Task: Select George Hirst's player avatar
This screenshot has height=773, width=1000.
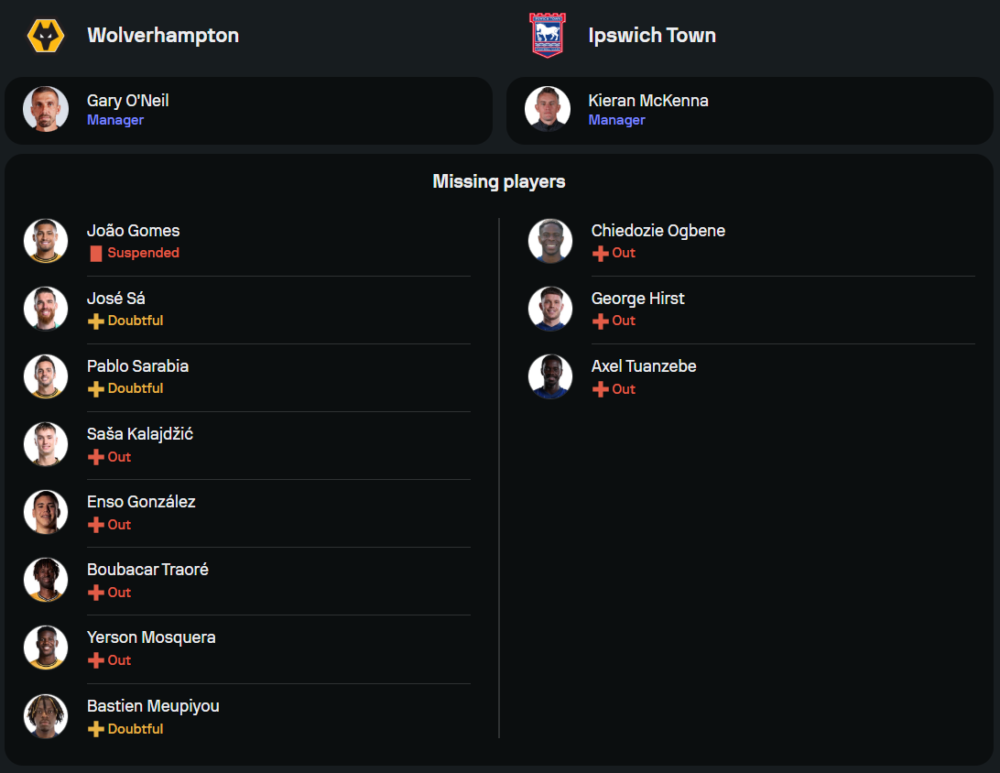Action: 550,308
